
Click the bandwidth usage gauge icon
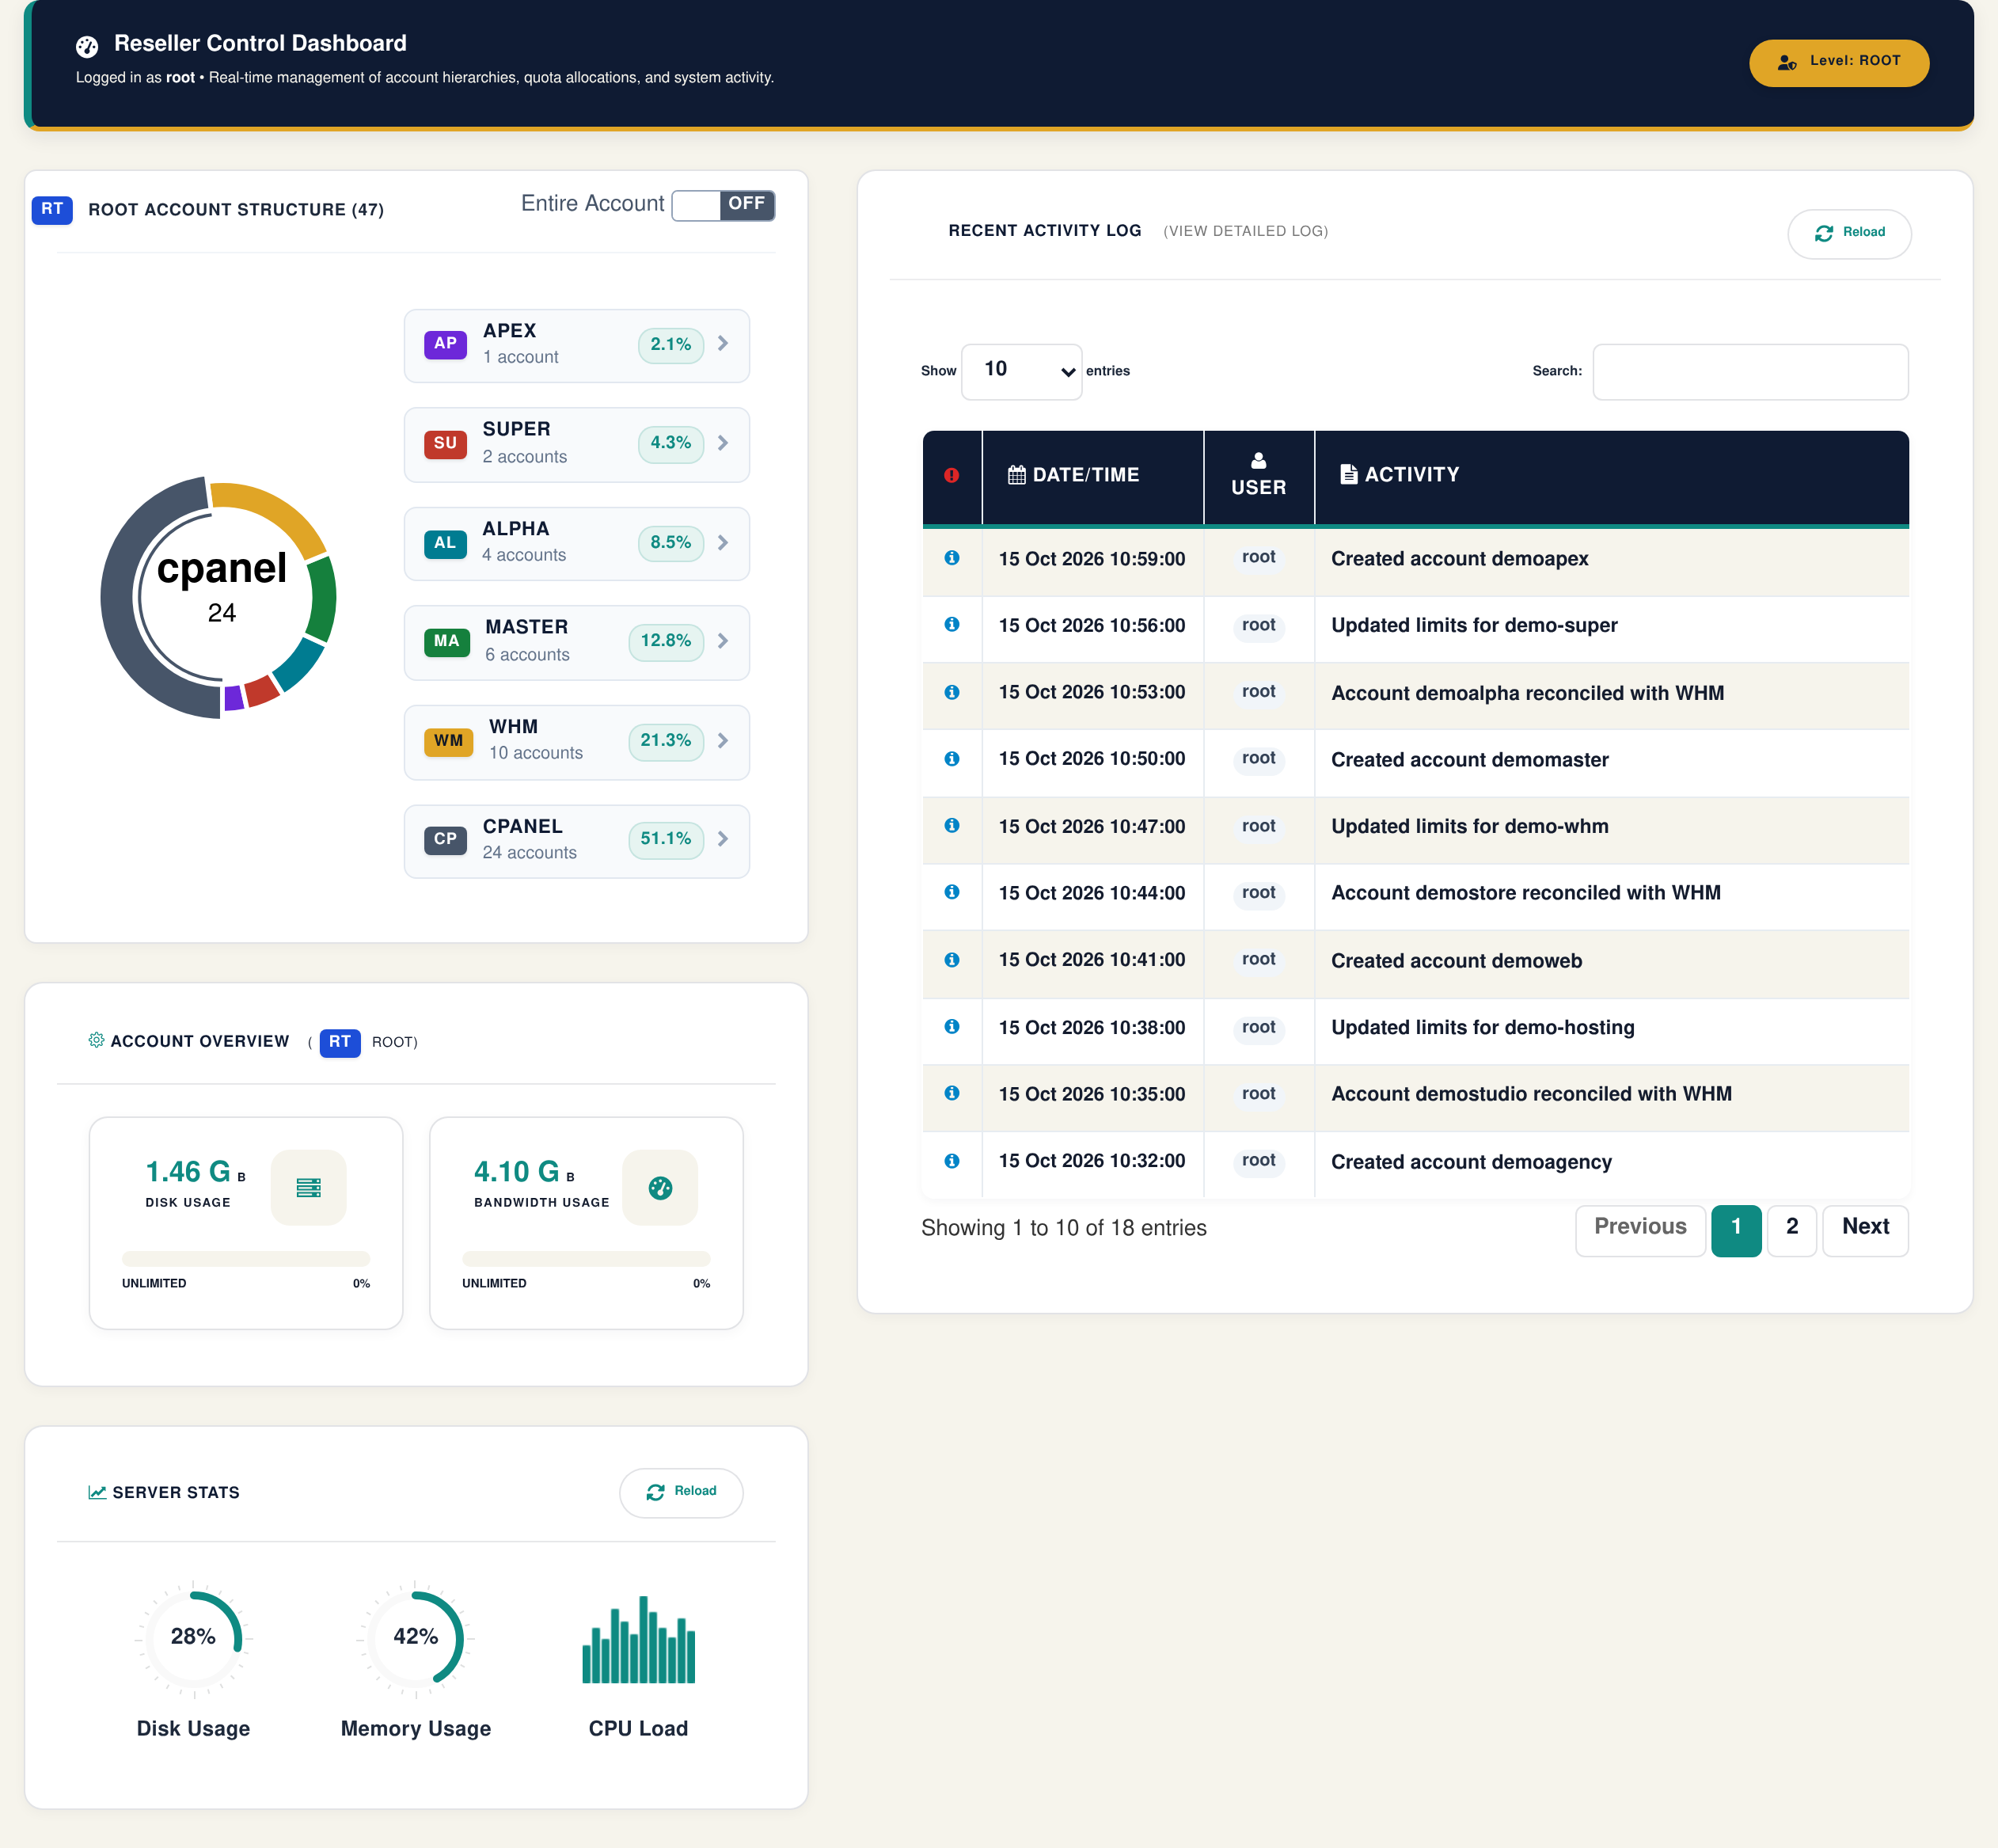pos(660,1188)
